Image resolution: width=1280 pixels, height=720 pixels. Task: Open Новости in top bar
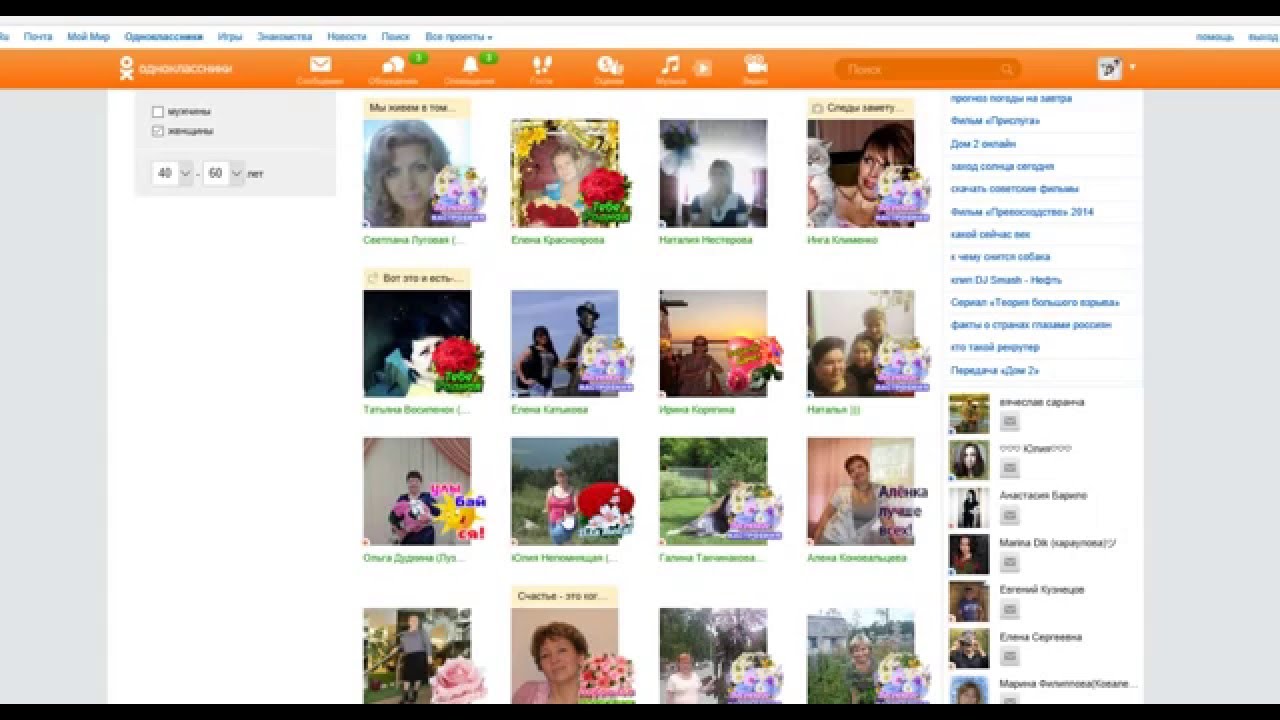pyautogui.click(x=347, y=37)
